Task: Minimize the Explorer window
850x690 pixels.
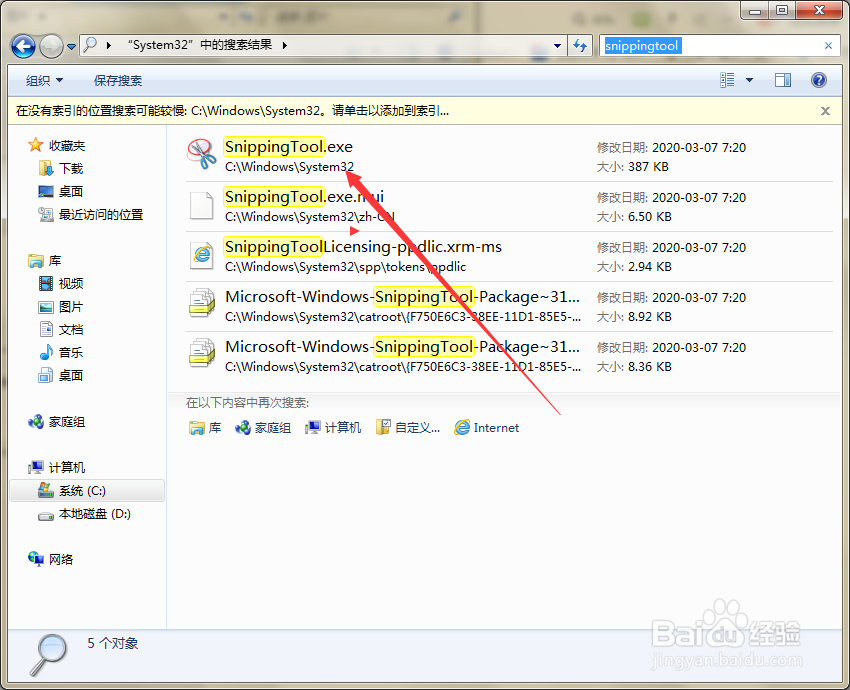Action: point(755,10)
